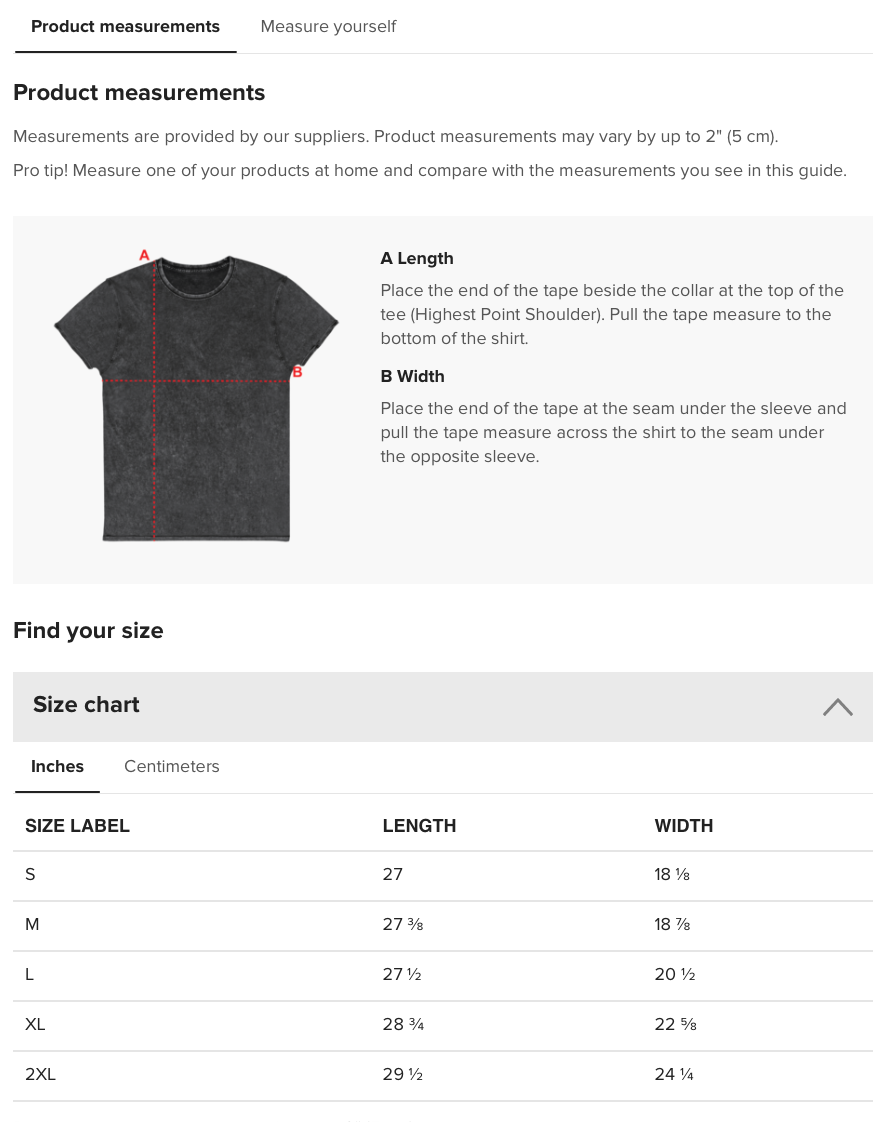Image resolution: width=888 pixels, height=1122 pixels.
Task: Click the Size chart section title
Action: [86, 705]
